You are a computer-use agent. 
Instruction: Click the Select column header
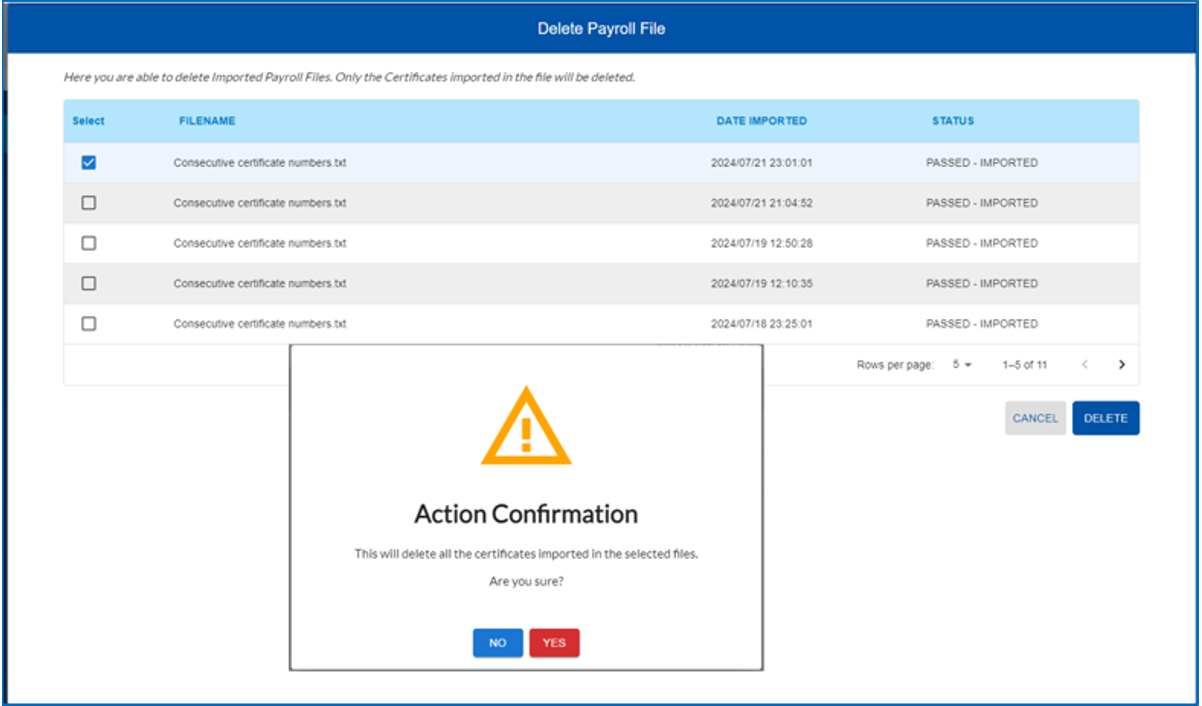coord(88,121)
